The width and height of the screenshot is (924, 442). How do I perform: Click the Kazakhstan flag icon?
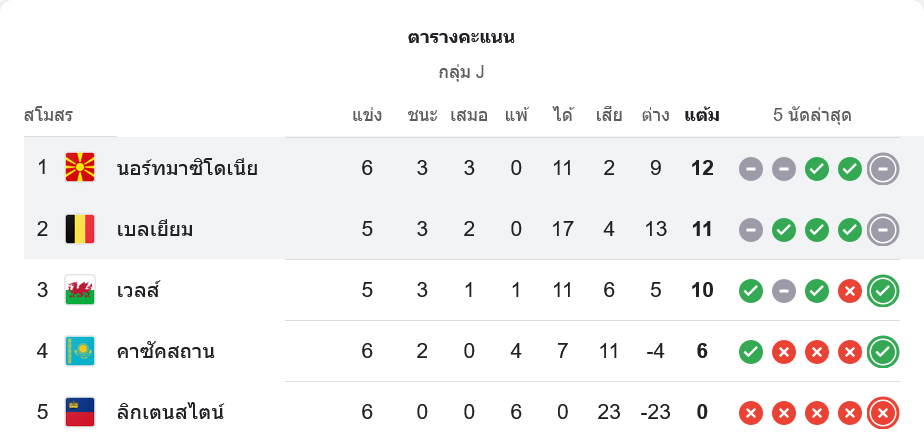click(x=80, y=352)
